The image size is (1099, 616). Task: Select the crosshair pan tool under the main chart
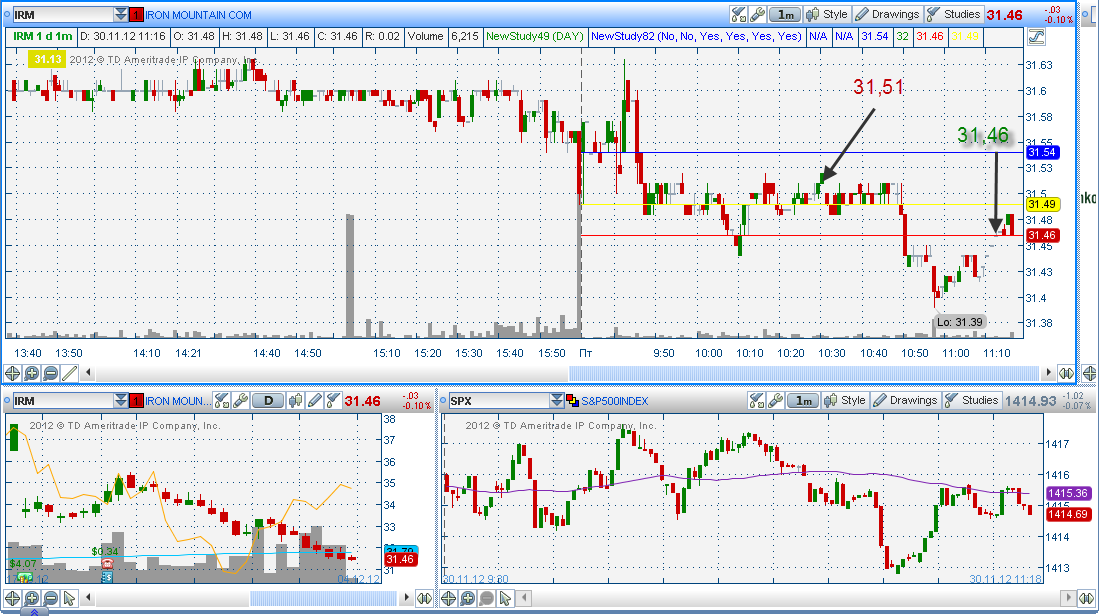(12, 373)
